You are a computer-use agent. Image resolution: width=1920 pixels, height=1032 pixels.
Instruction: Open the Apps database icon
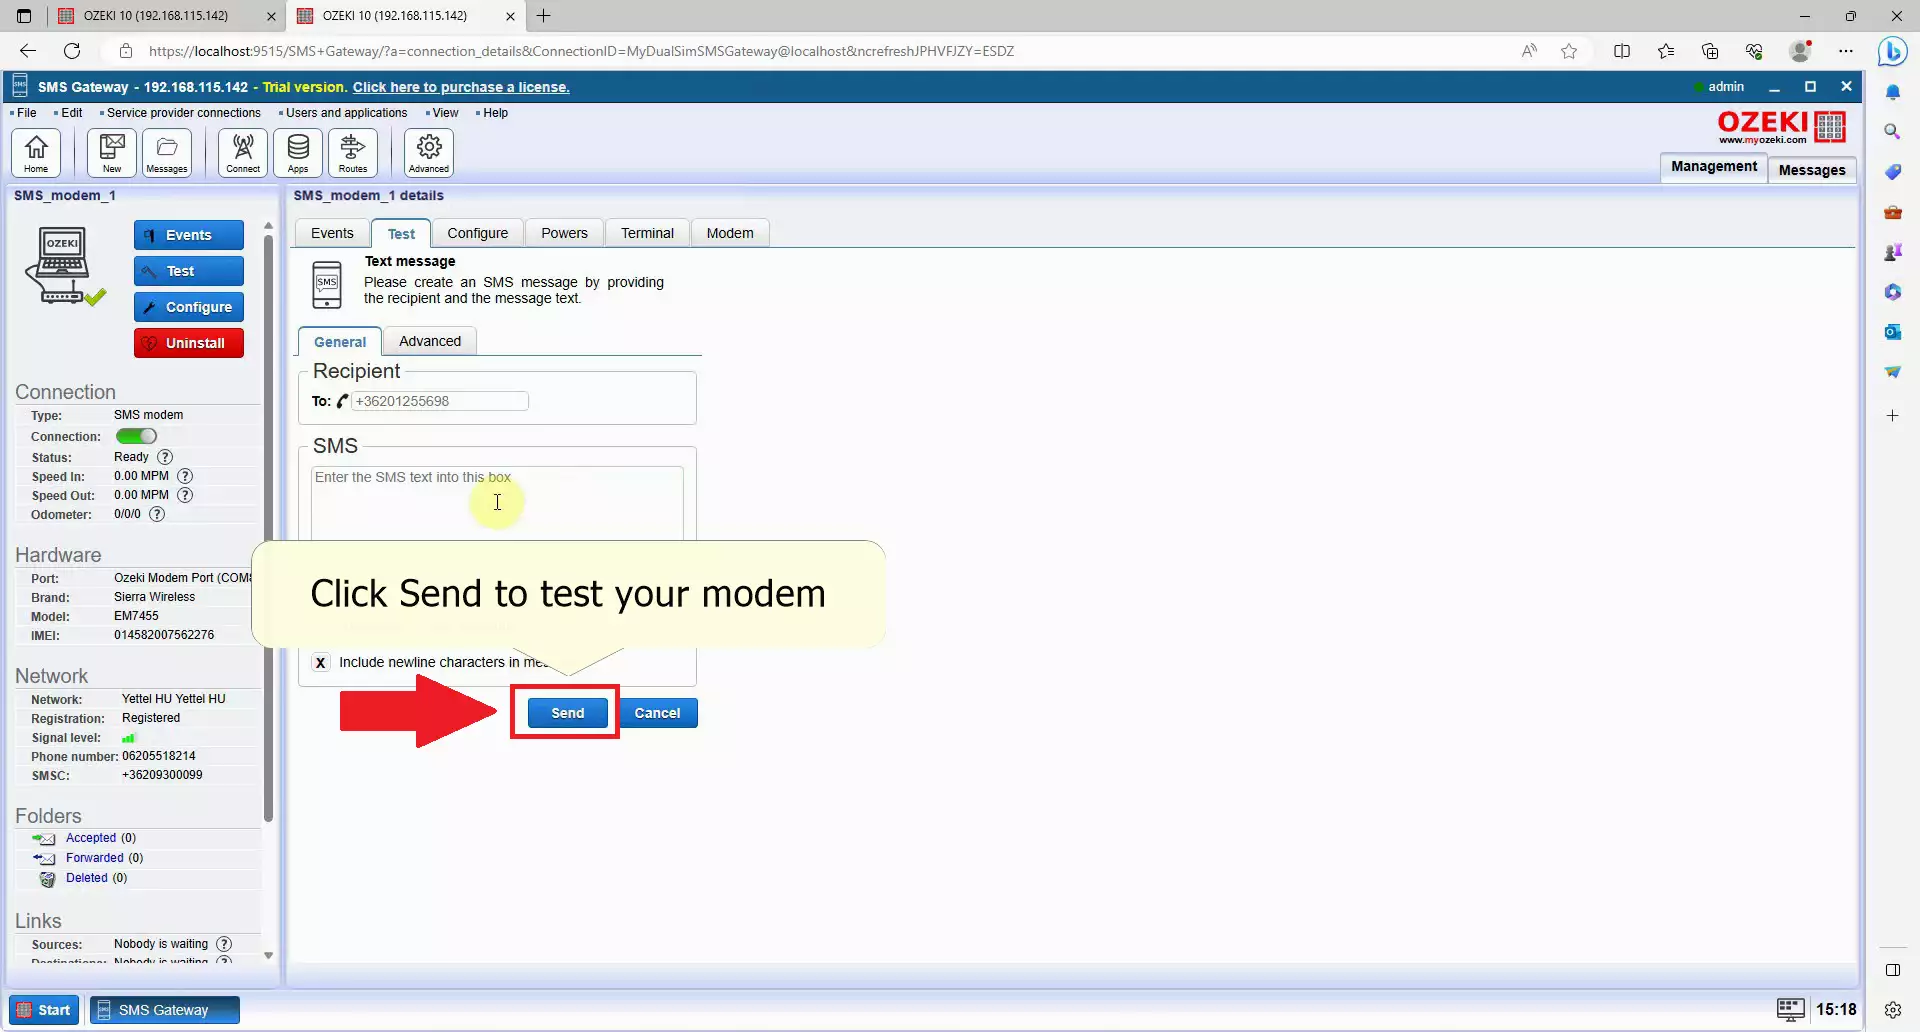pos(298,153)
